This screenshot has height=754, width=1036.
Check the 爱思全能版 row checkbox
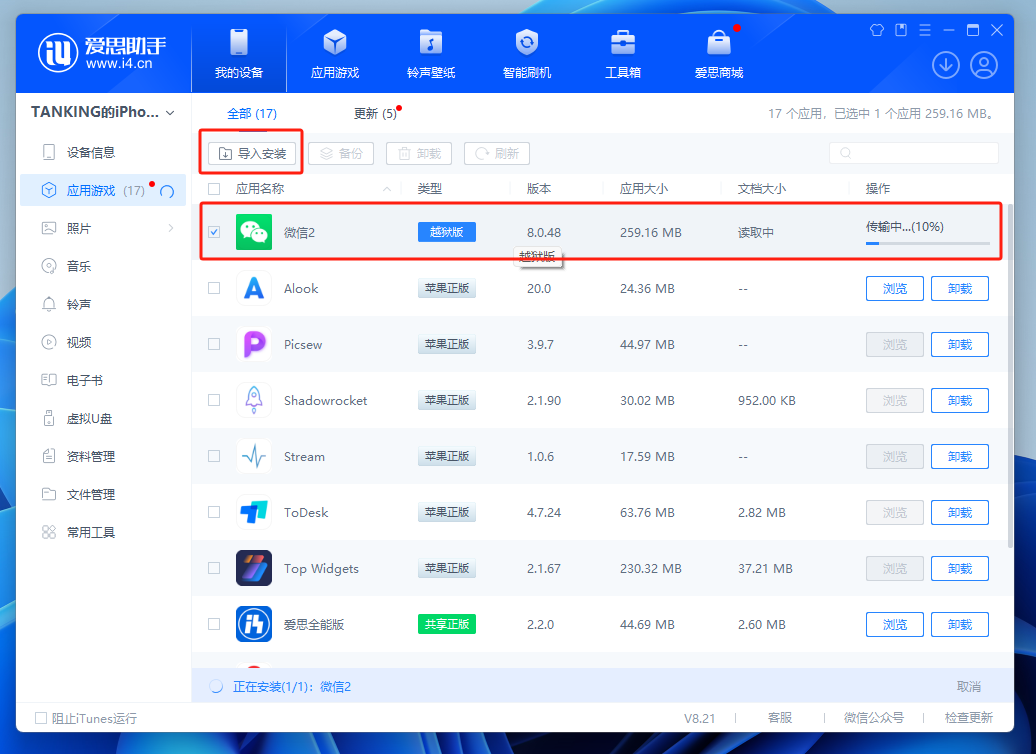tap(214, 624)
